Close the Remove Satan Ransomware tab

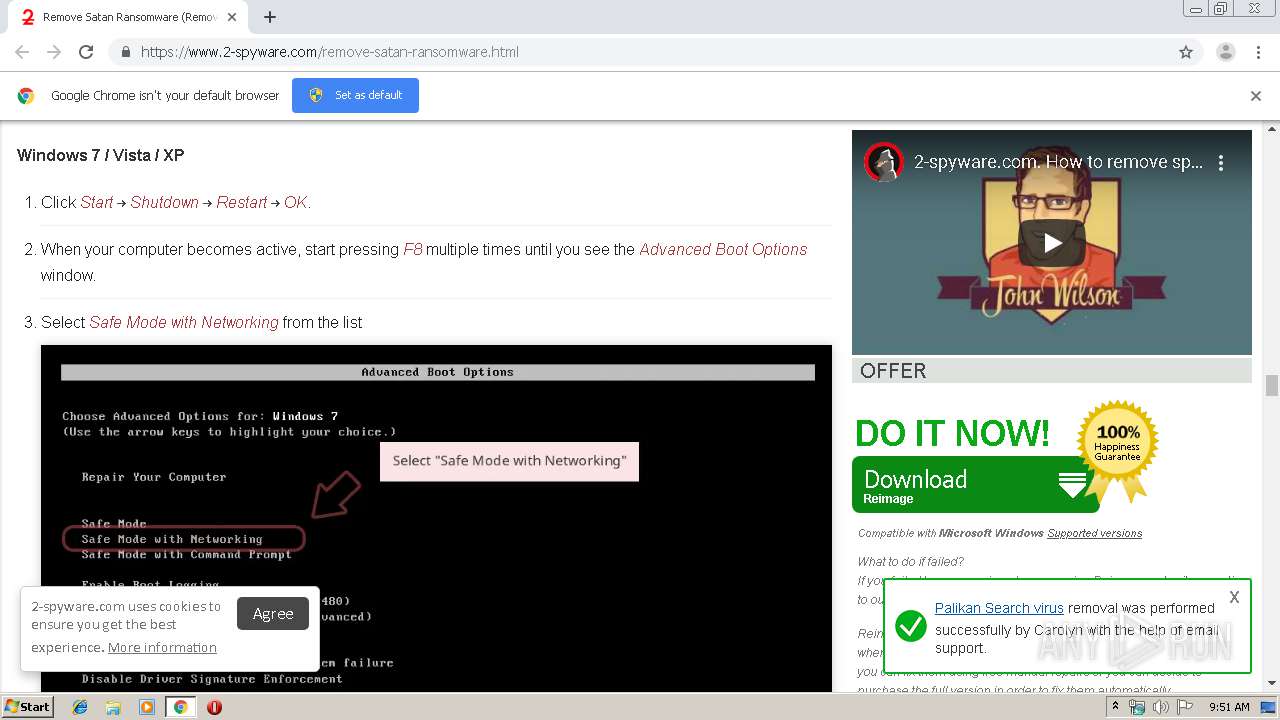(x=233, y=17)
